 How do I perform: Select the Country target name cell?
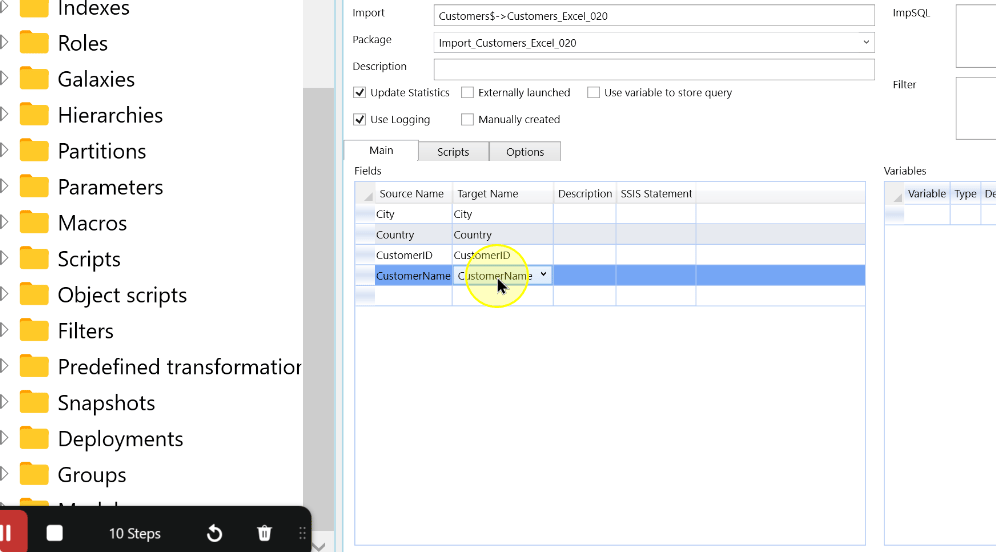502,234
